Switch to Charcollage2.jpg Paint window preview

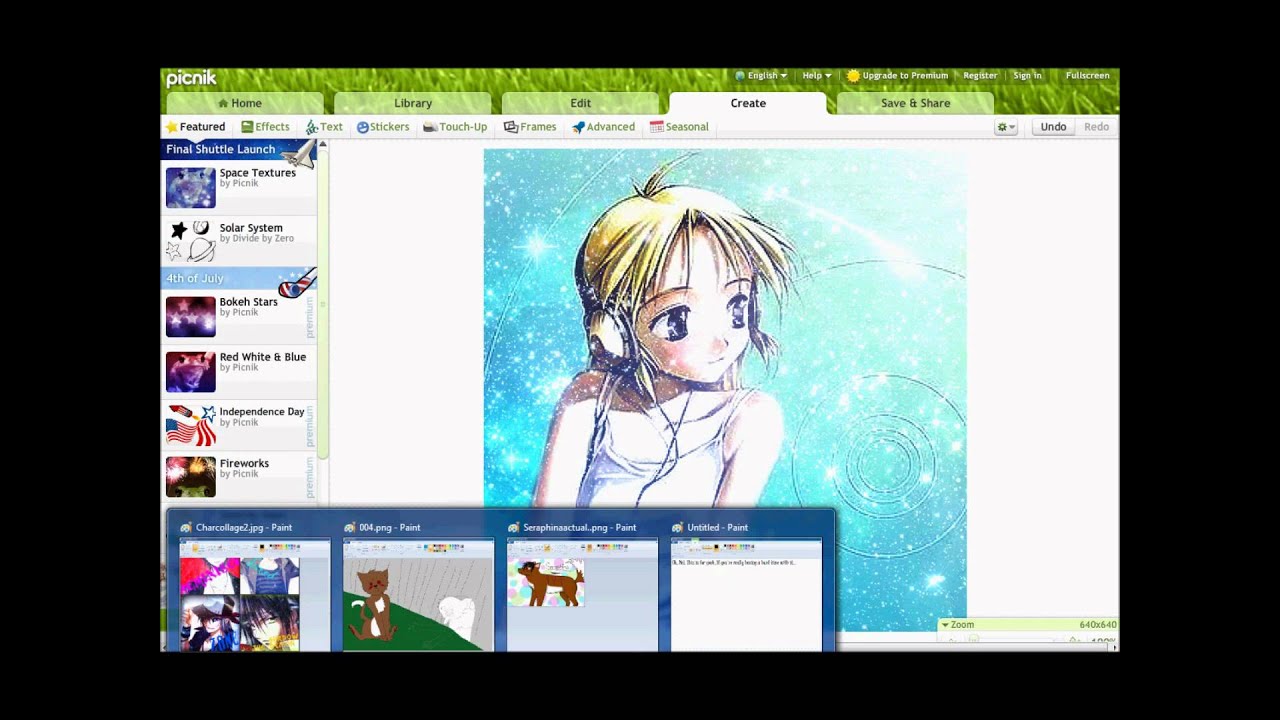point(254,594)
